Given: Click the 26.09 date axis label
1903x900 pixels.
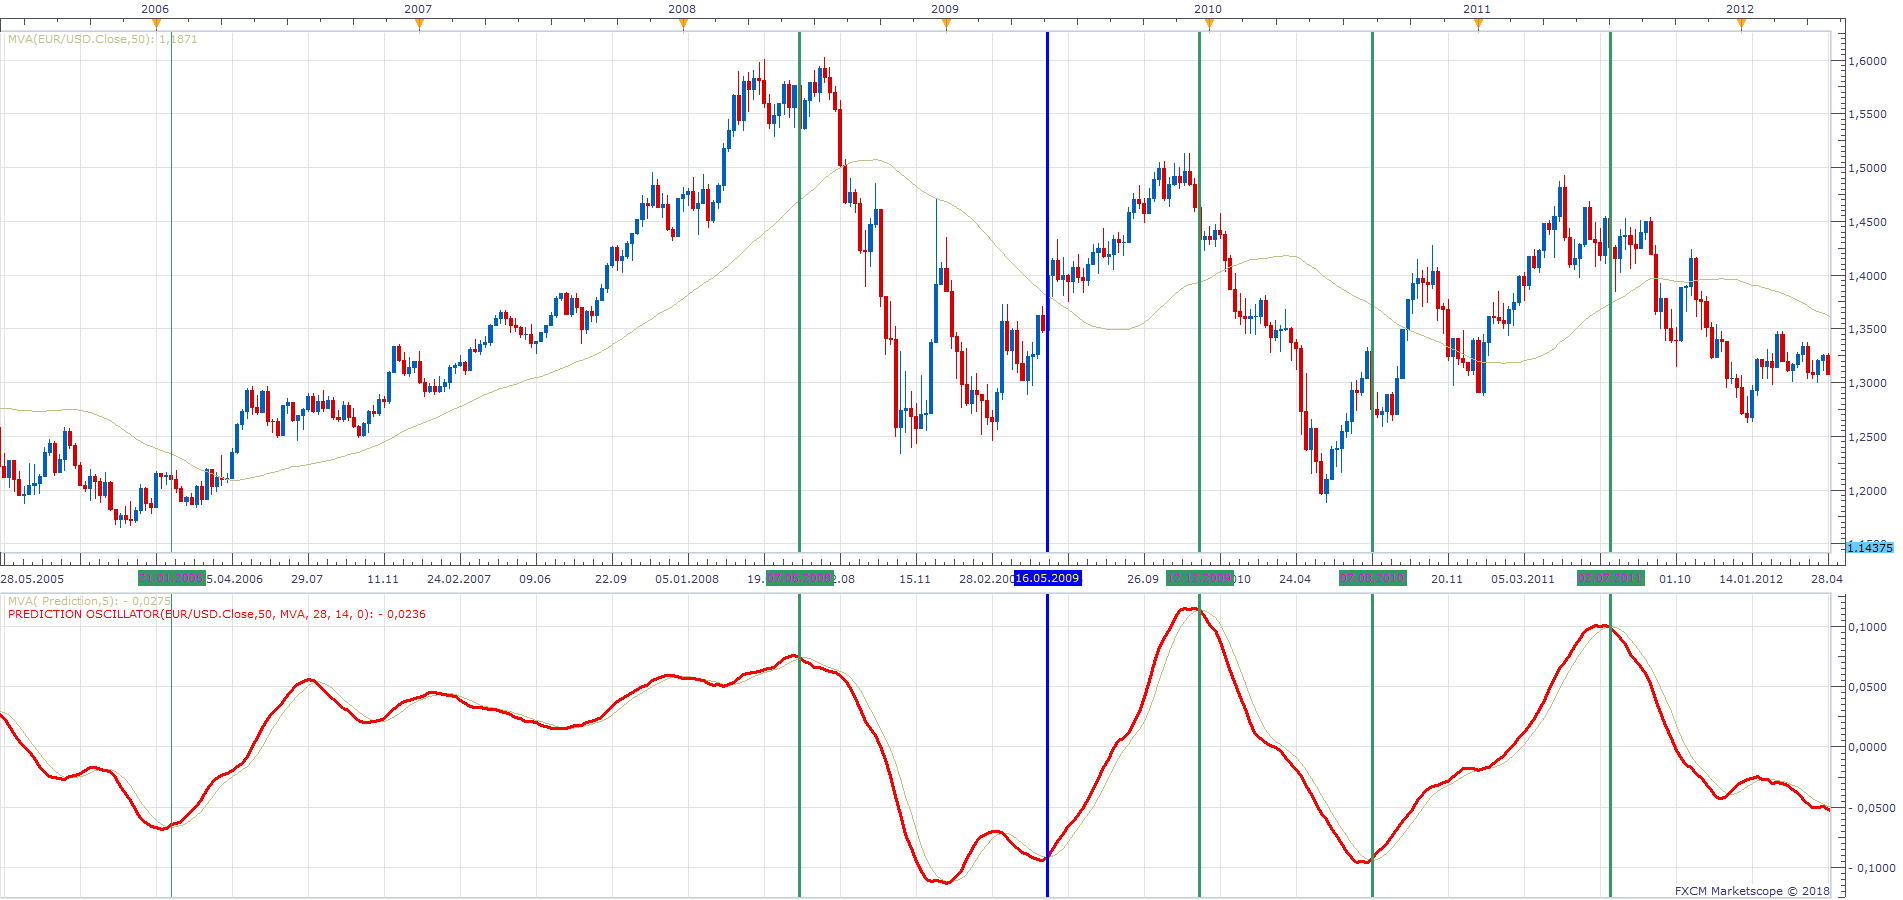Looking at the screenshot, I should pos(1143,579).
